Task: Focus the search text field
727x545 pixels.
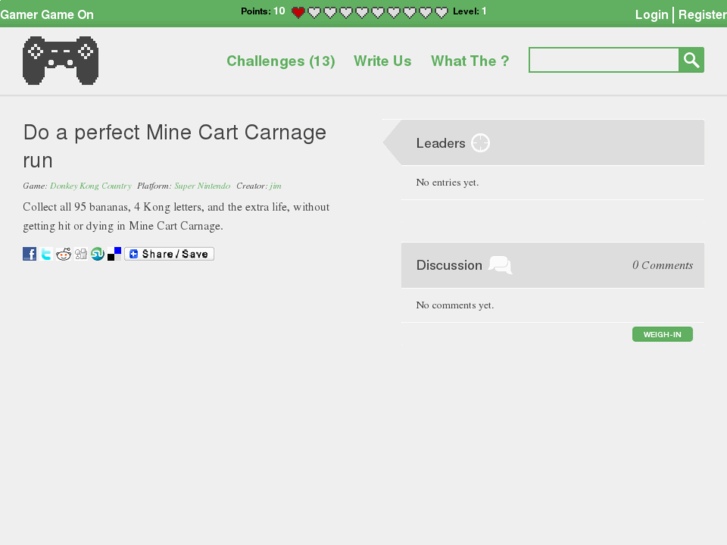Action: point(604,60)
